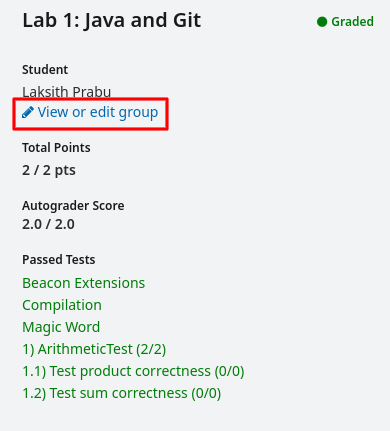Select the 2.0 / 2.0 autograder value
Image resolution: width=390 pixels, height=431 pixels.
48,224
